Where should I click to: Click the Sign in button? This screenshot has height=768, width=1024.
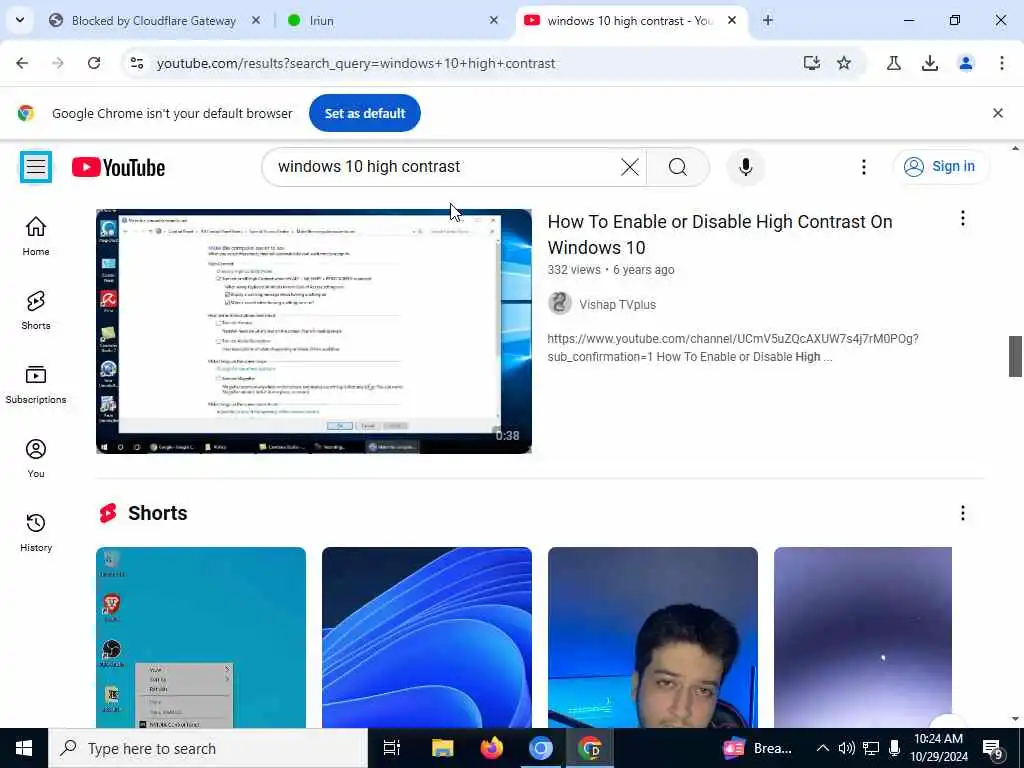(940, 167)
